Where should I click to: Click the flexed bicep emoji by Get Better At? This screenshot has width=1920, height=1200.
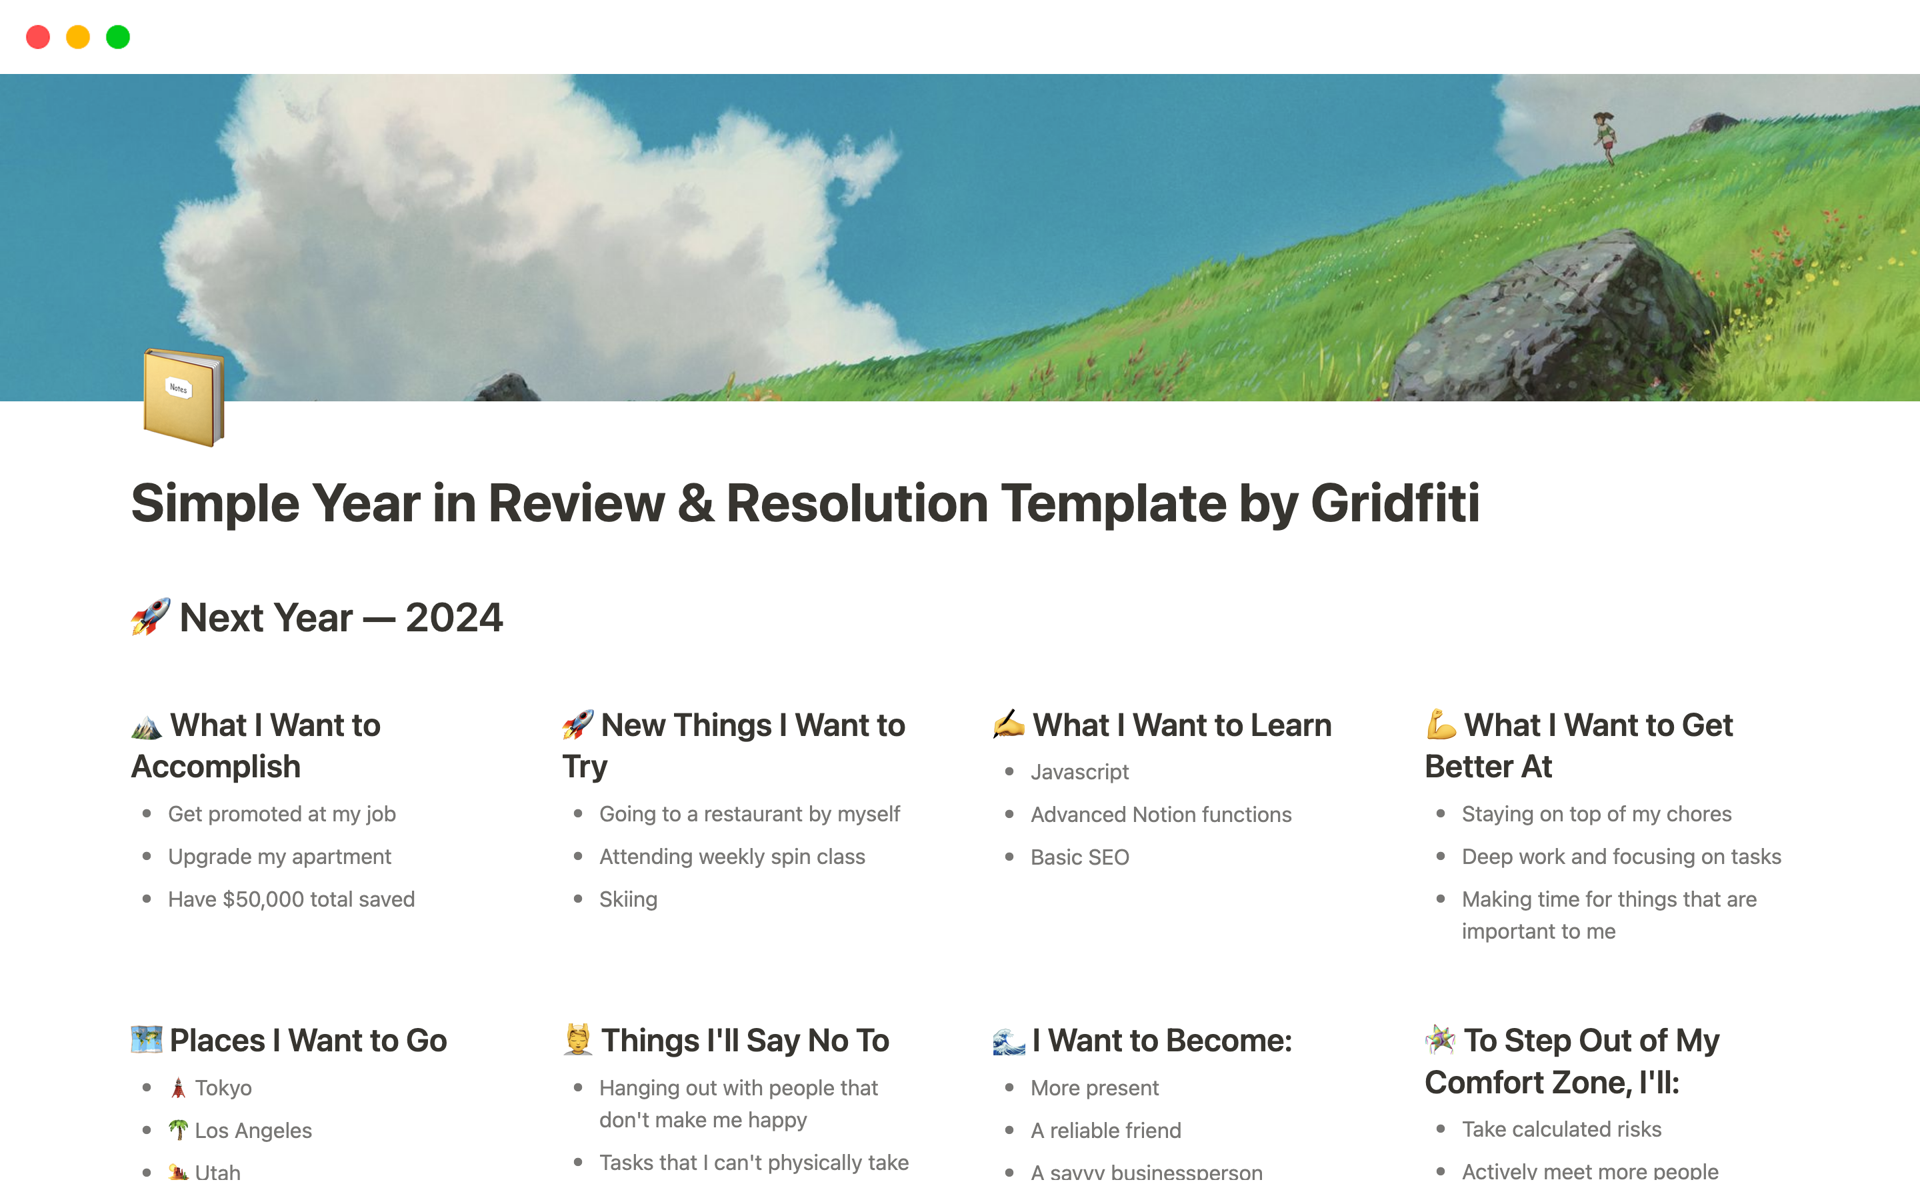1440,724
